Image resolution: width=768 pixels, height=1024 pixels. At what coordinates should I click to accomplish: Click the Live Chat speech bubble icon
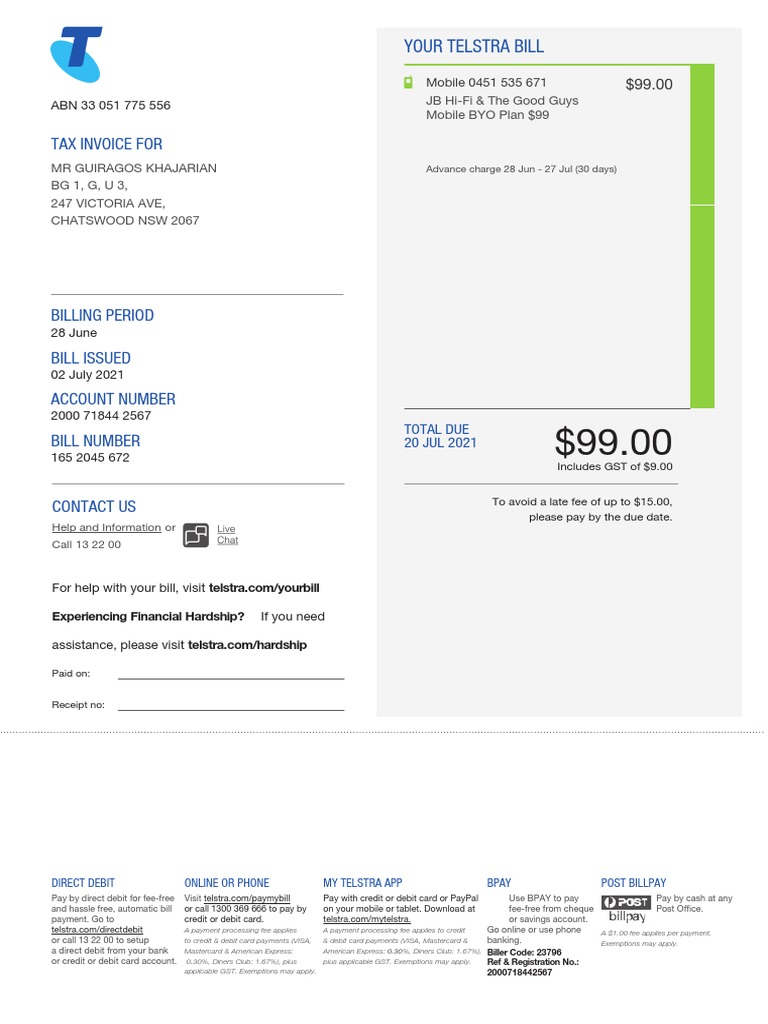[196, 535]
